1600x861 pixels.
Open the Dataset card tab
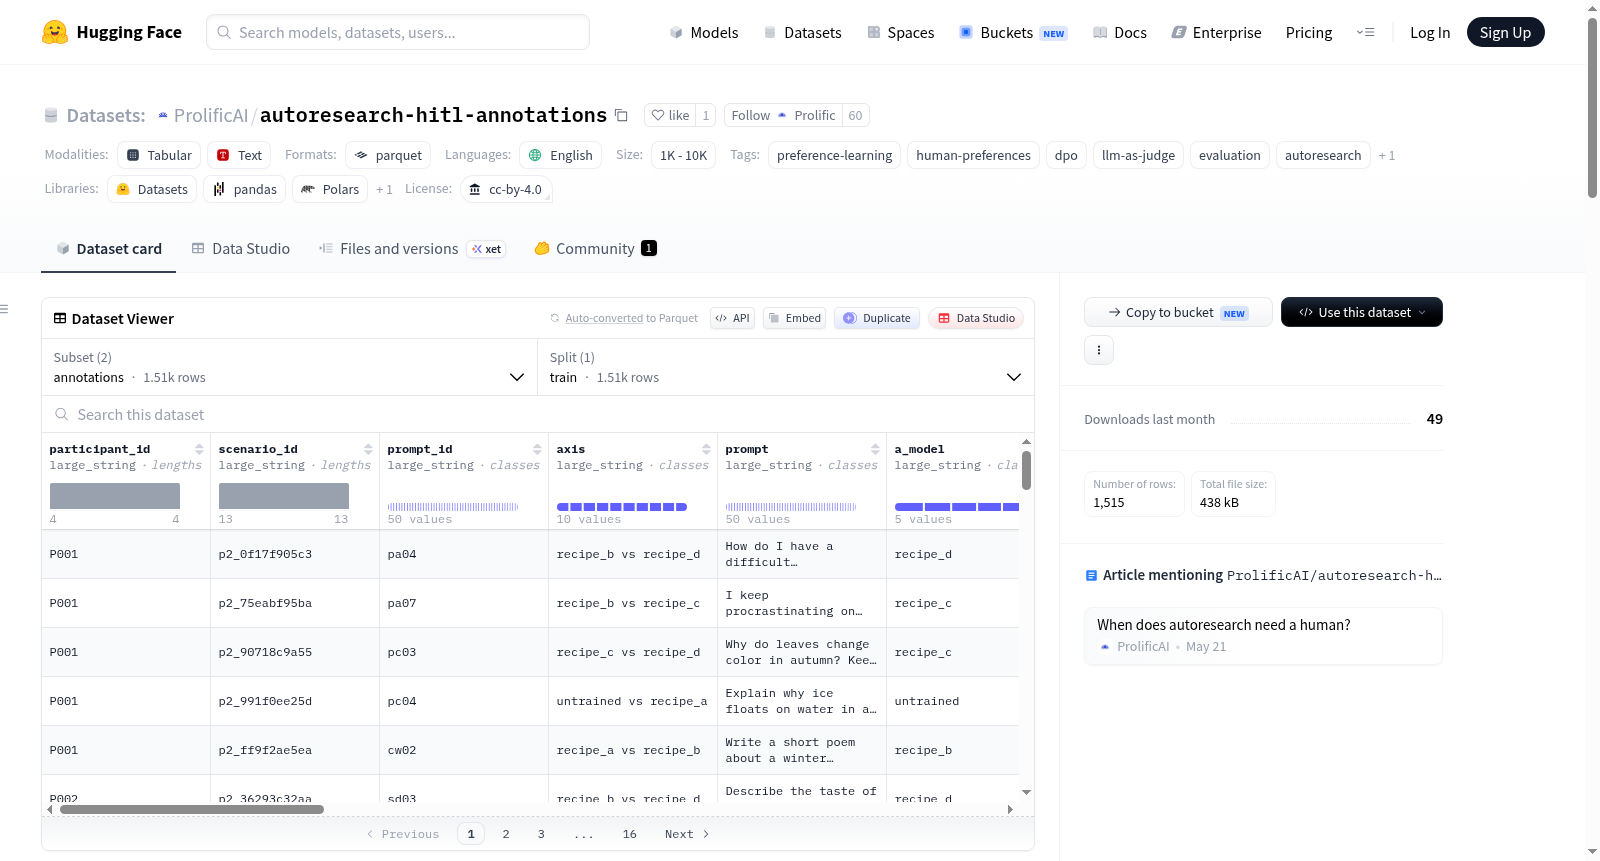pyautogui.click(x=108, y=249)
